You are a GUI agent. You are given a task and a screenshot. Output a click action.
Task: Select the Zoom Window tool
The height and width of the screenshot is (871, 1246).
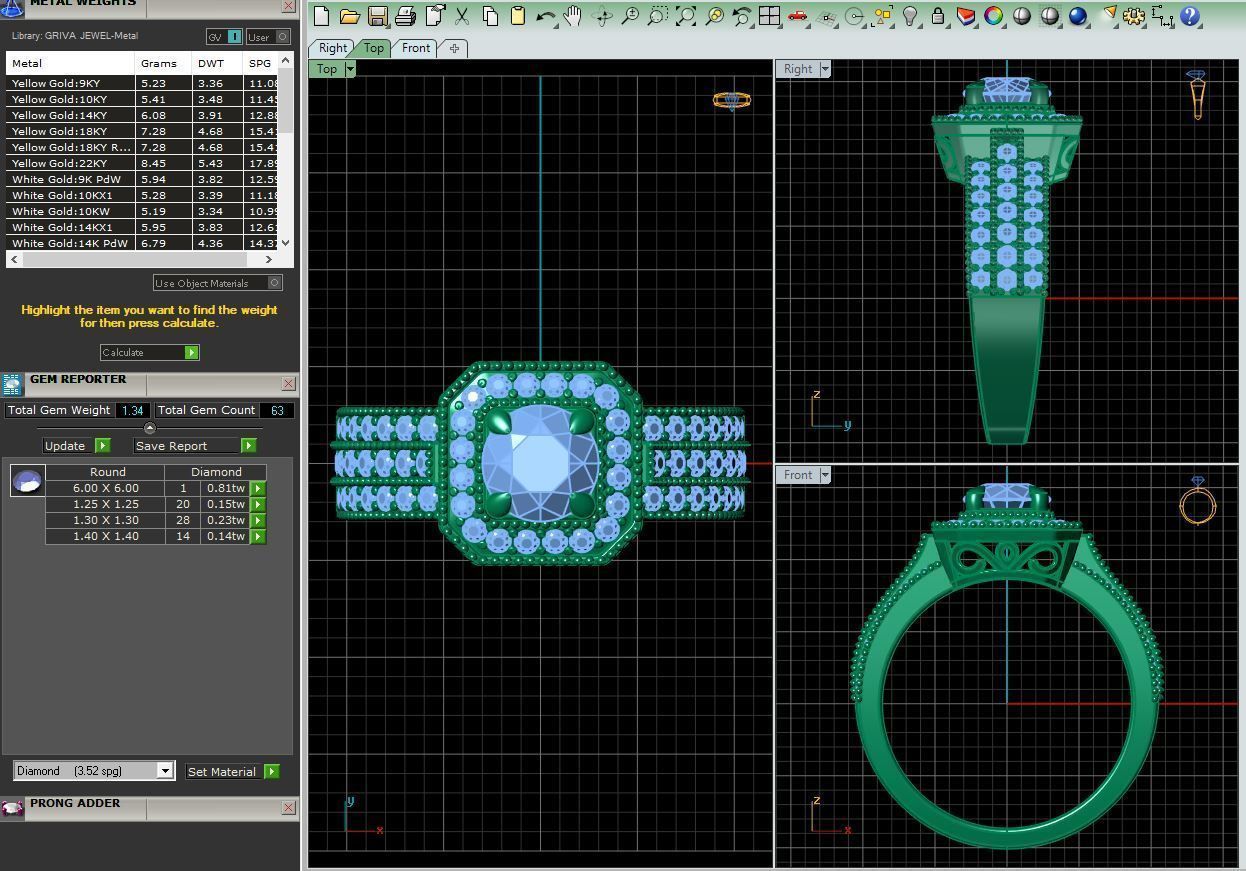pyautogui.click(x=658, y=16)
